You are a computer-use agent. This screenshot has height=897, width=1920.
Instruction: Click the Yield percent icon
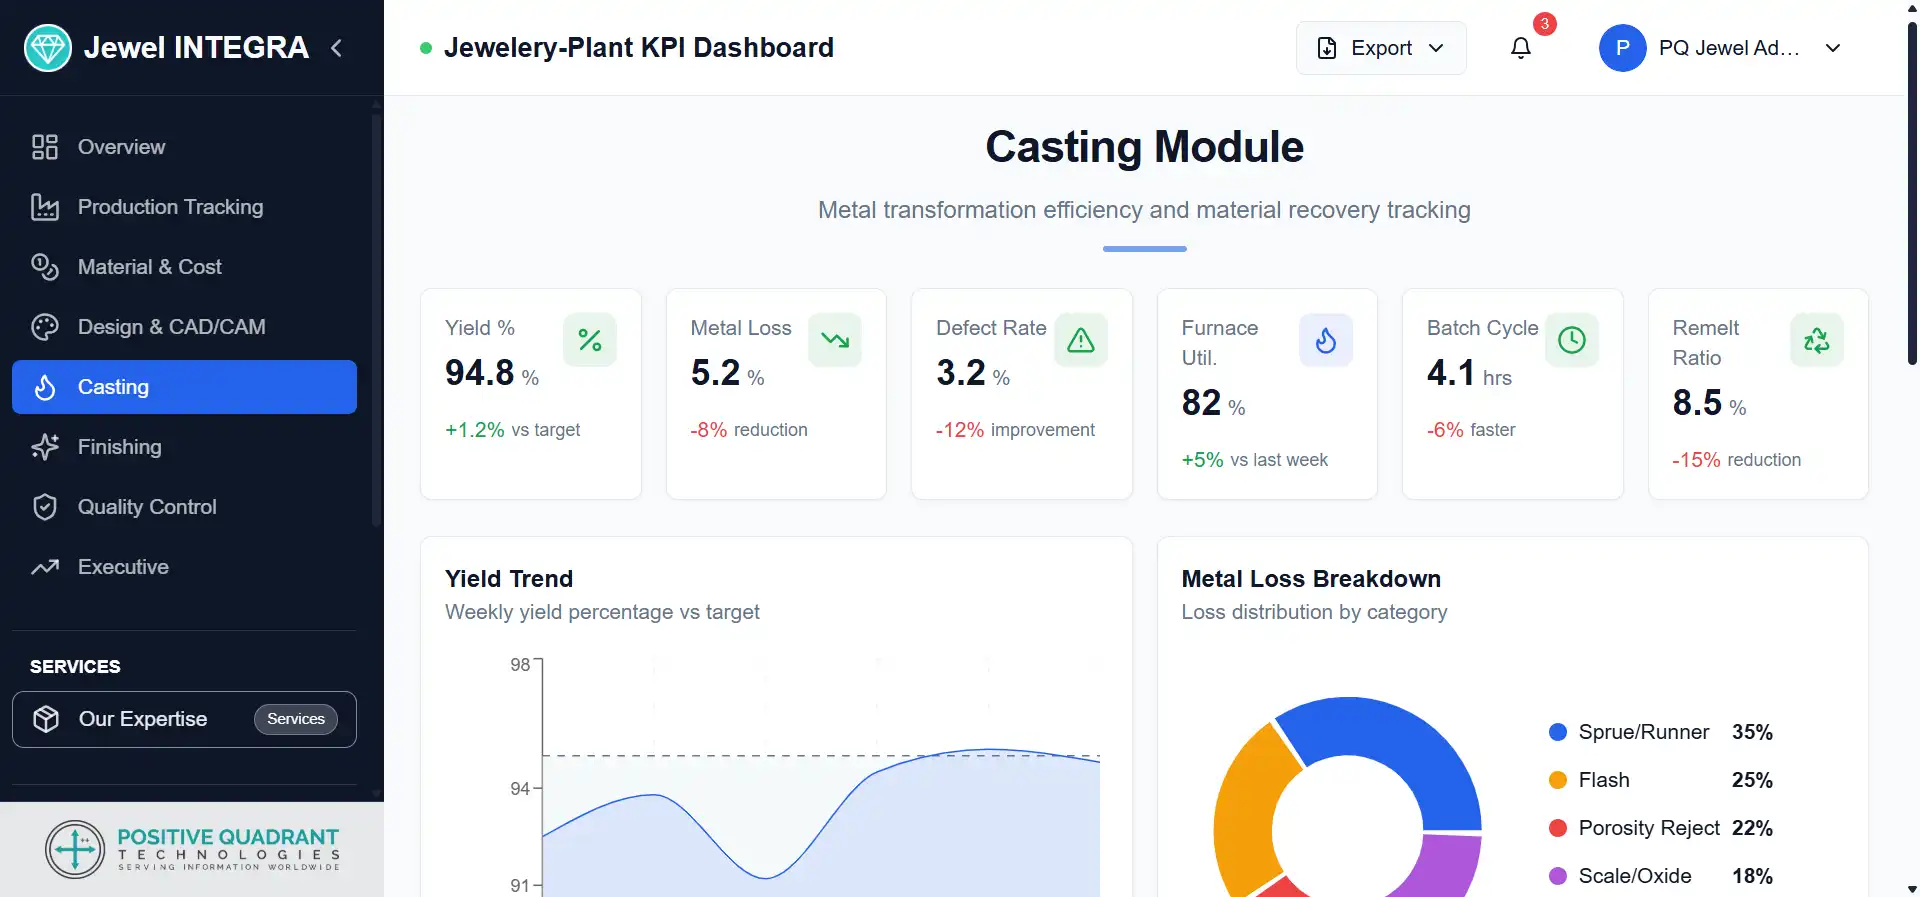pos(590,341)
